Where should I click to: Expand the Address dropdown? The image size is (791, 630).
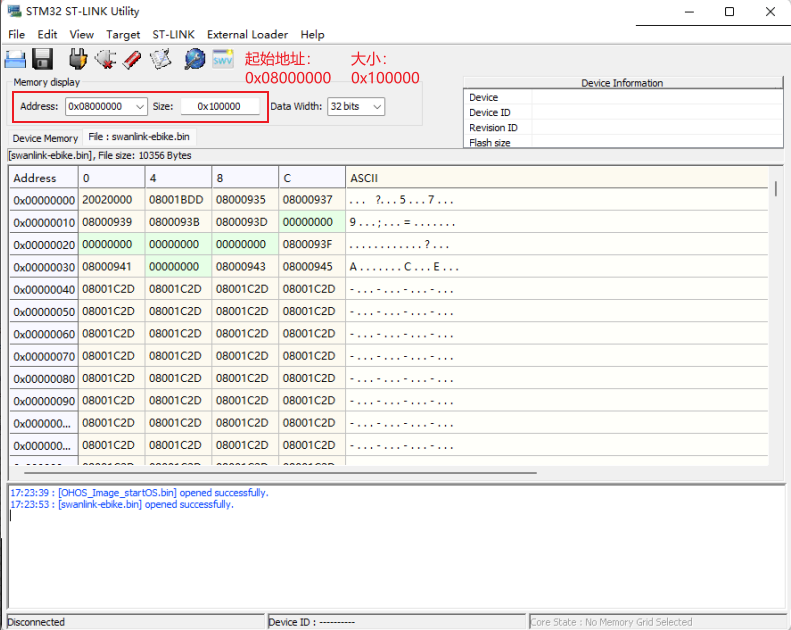[139, 106]
